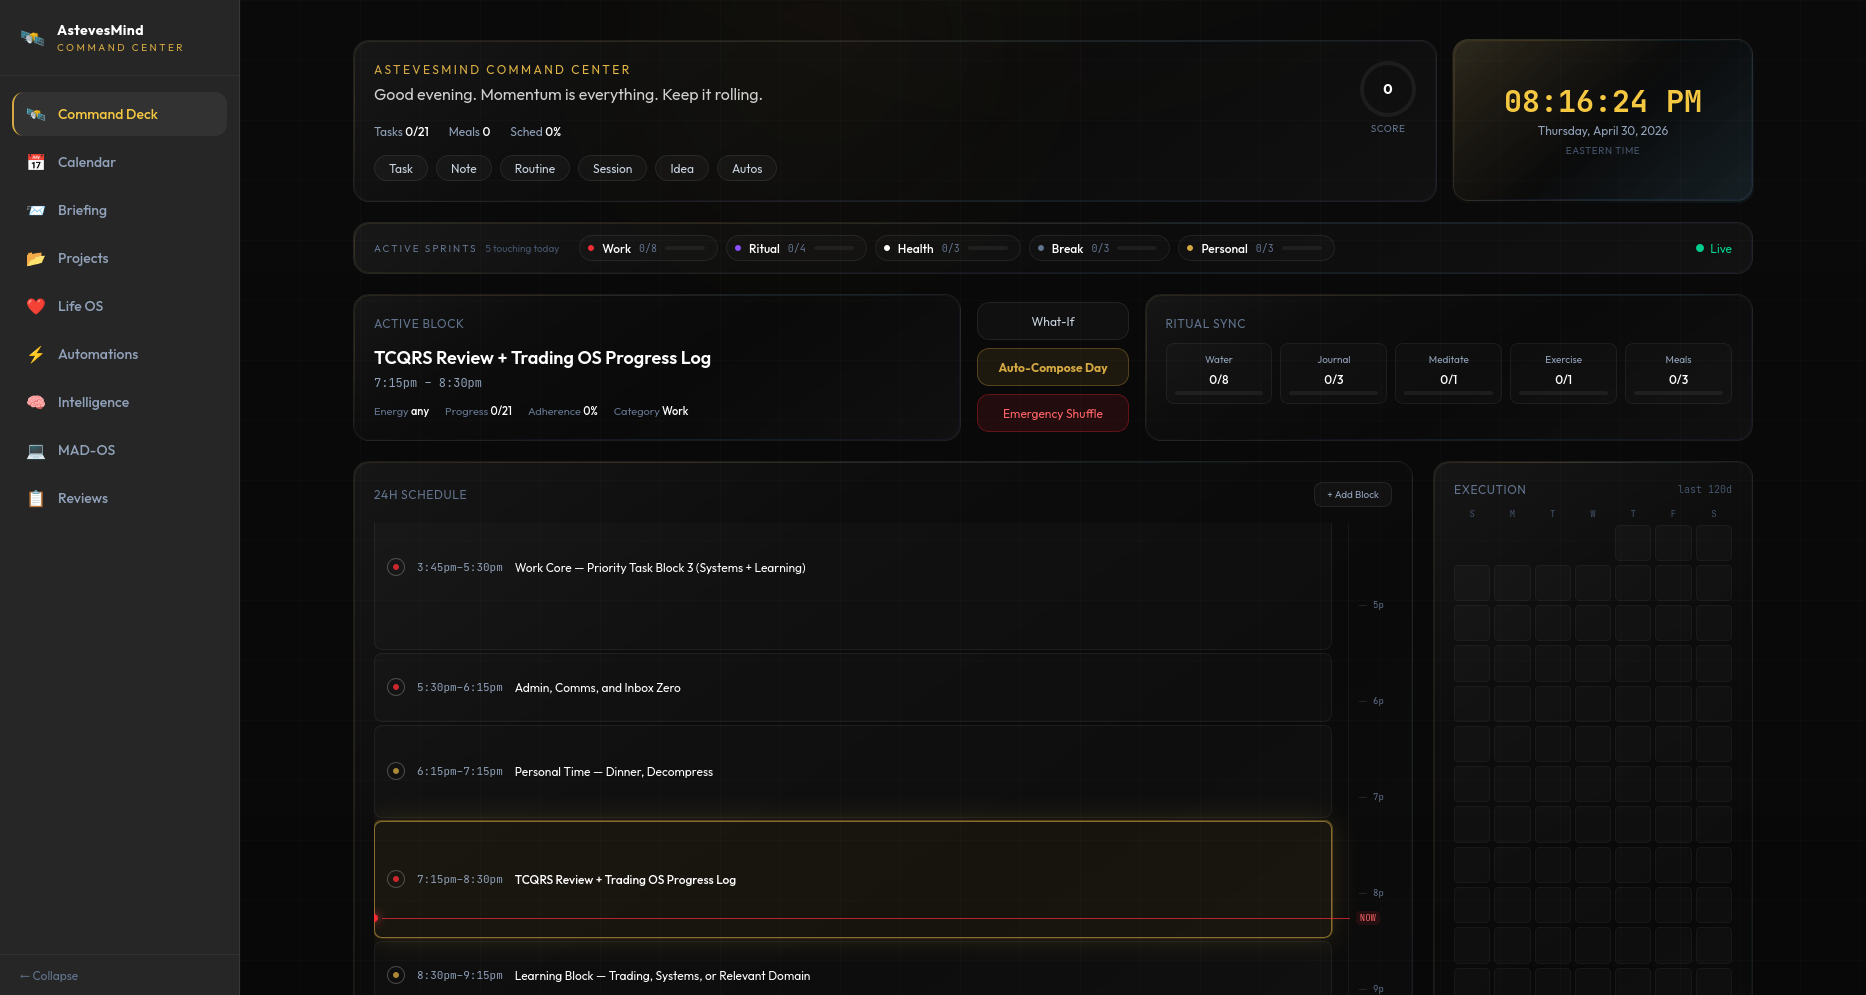This screenshot has width=1866, height=995.
Task: Open the Command Deck page
Action: tap(119, 114)
